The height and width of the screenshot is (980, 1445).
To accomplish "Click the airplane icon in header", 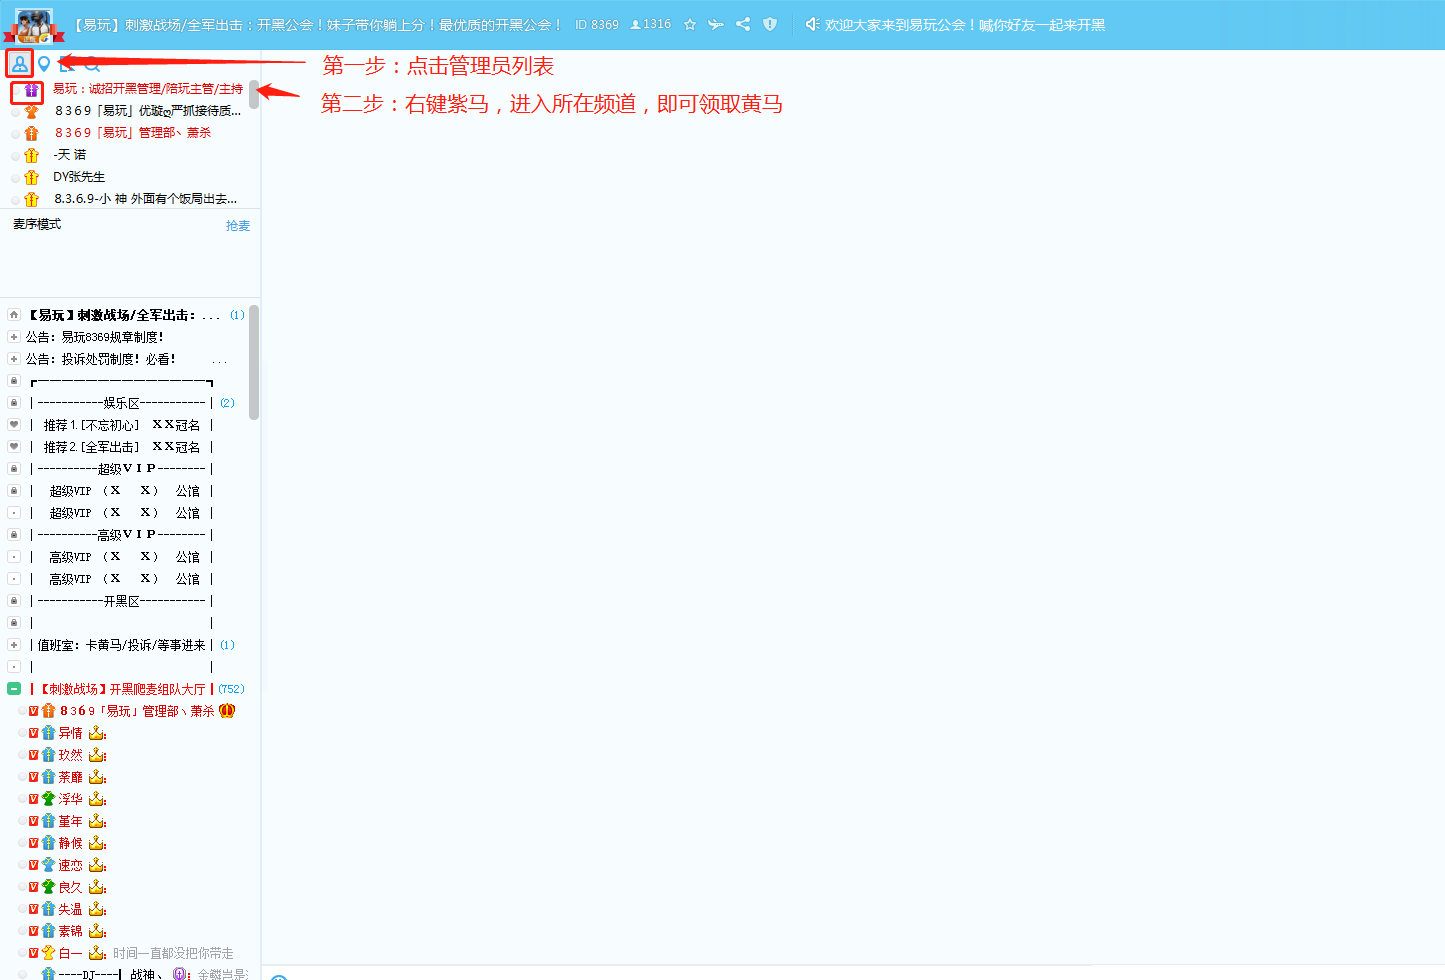I will (716, 25).
